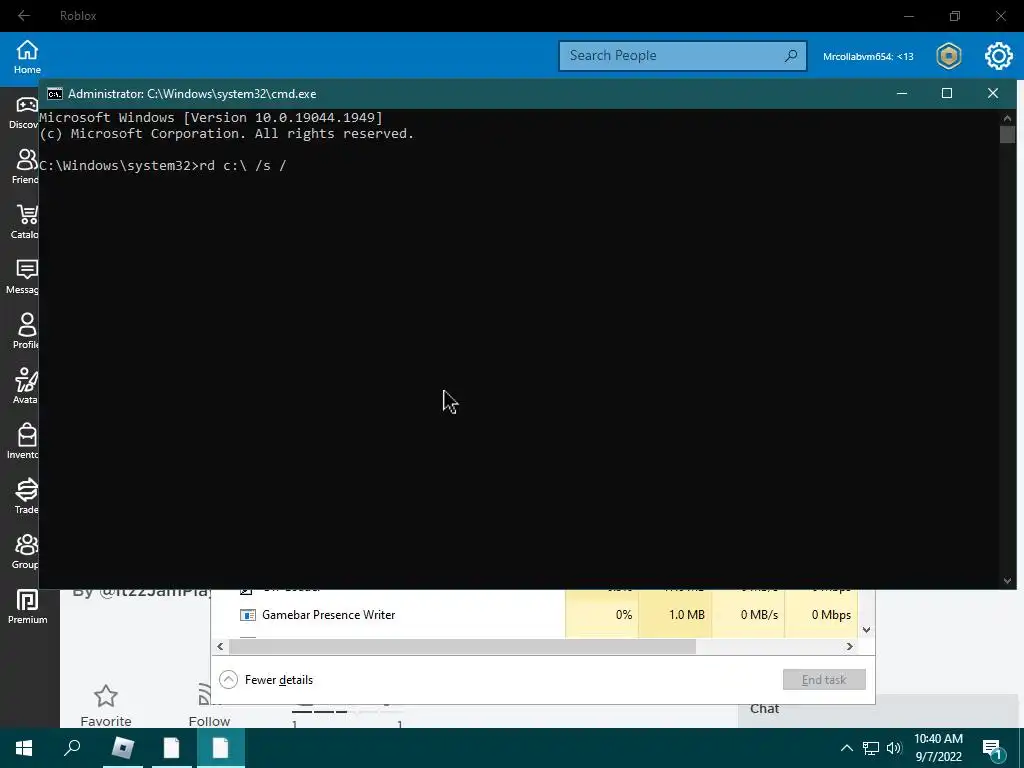The width and height of the screenshot is (1024, 768).
Task: Click the Follow feed icon
Action: pyautogui.click(x=204, y=695)
